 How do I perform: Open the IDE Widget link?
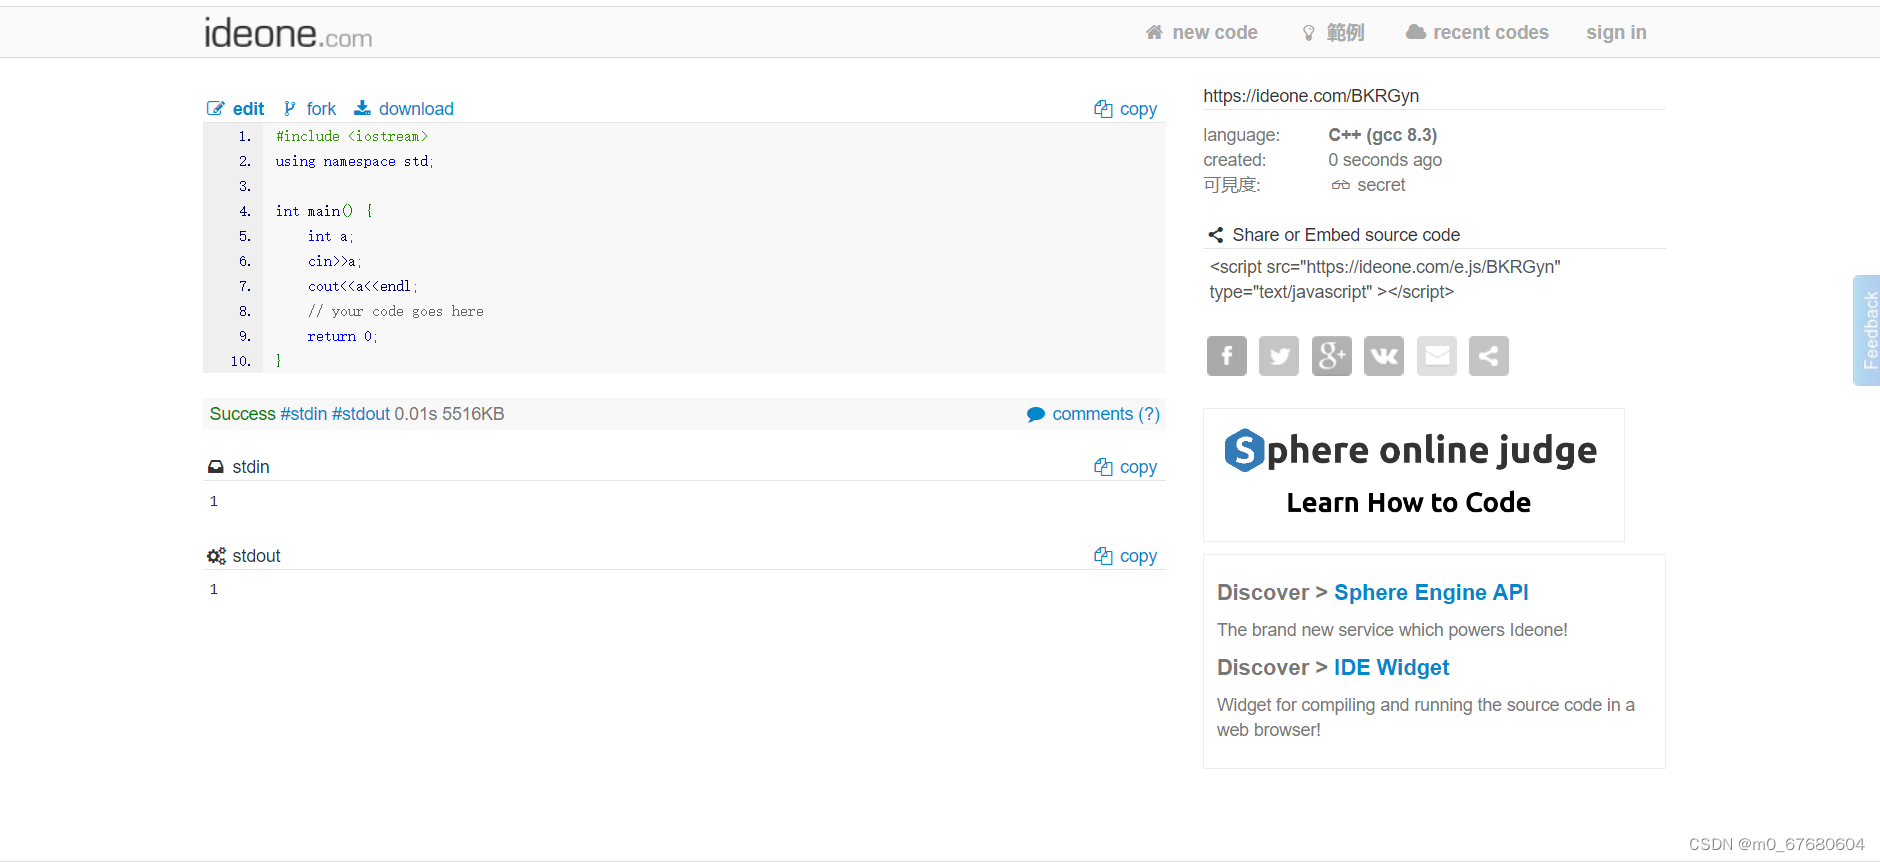1391,667
